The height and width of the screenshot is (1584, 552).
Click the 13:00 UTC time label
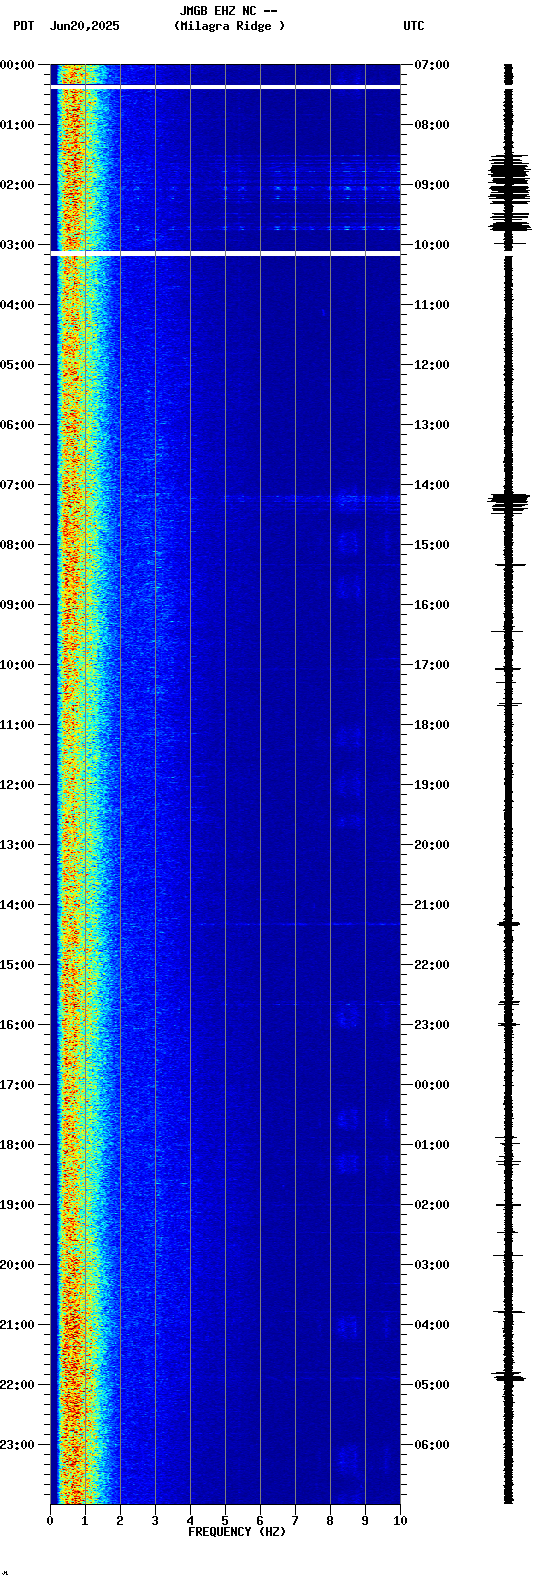click(x=432, y=425)
